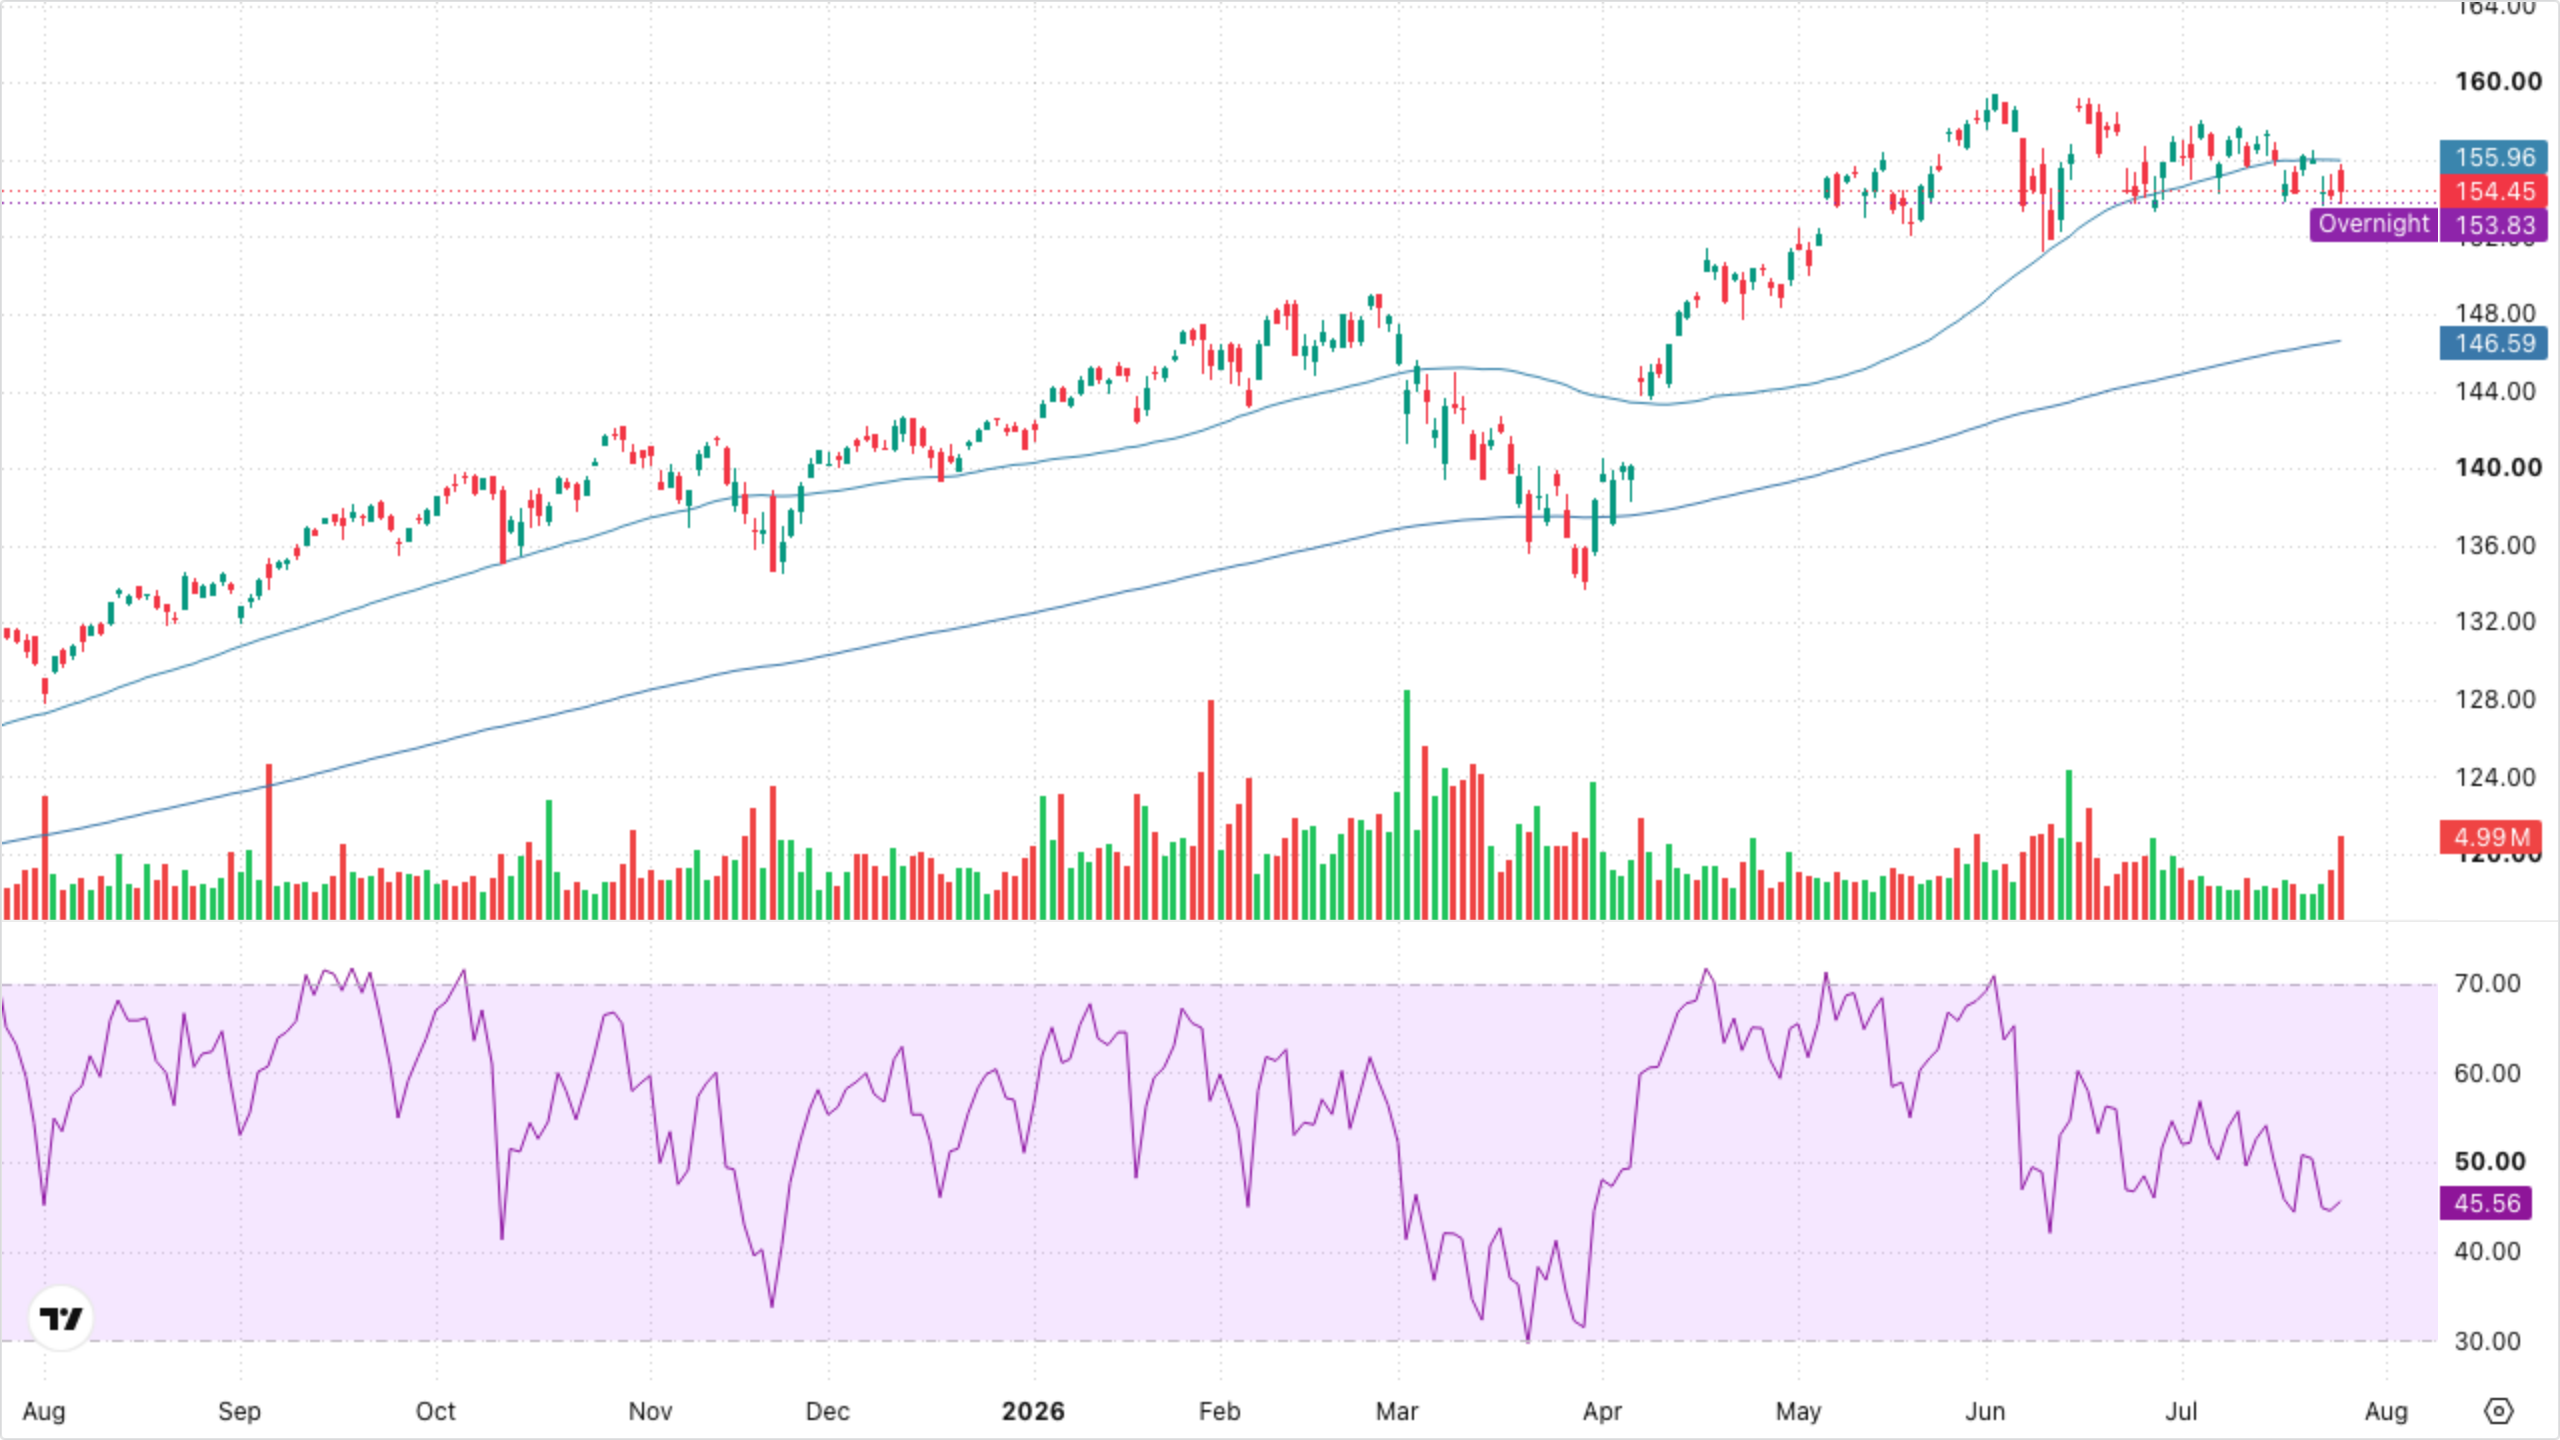Click the 40.00 RSI axis label
Viewport: 2560px width, 1440px height.
[x=2487, y=1251]
